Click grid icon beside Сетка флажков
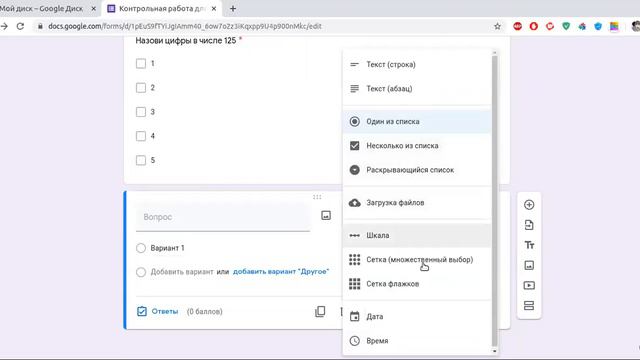 [x=354, y=284]
